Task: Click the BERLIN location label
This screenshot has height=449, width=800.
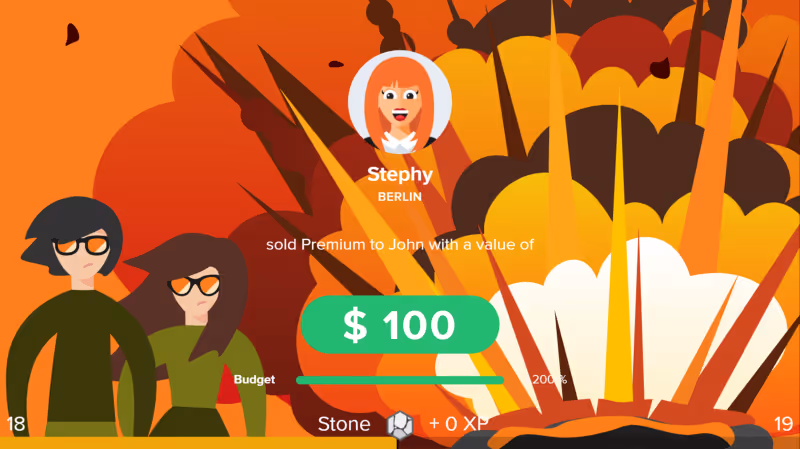Action: (x=400, y=197)
